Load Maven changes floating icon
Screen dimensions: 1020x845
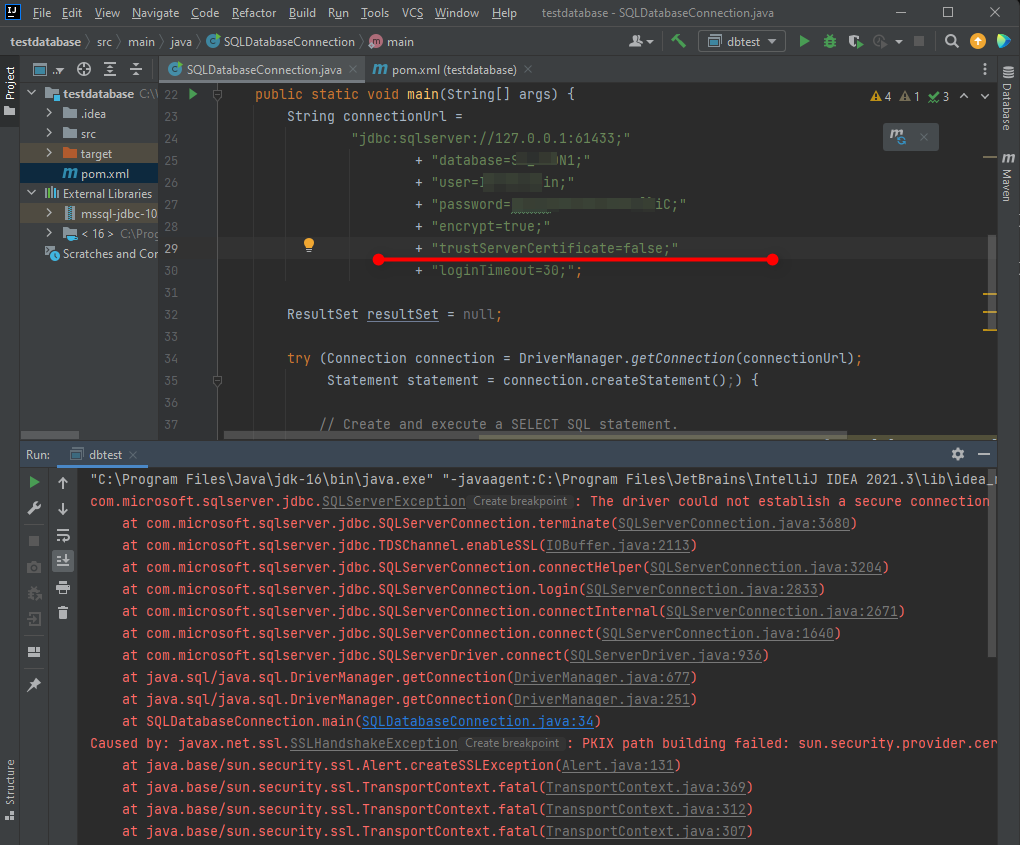898,137
